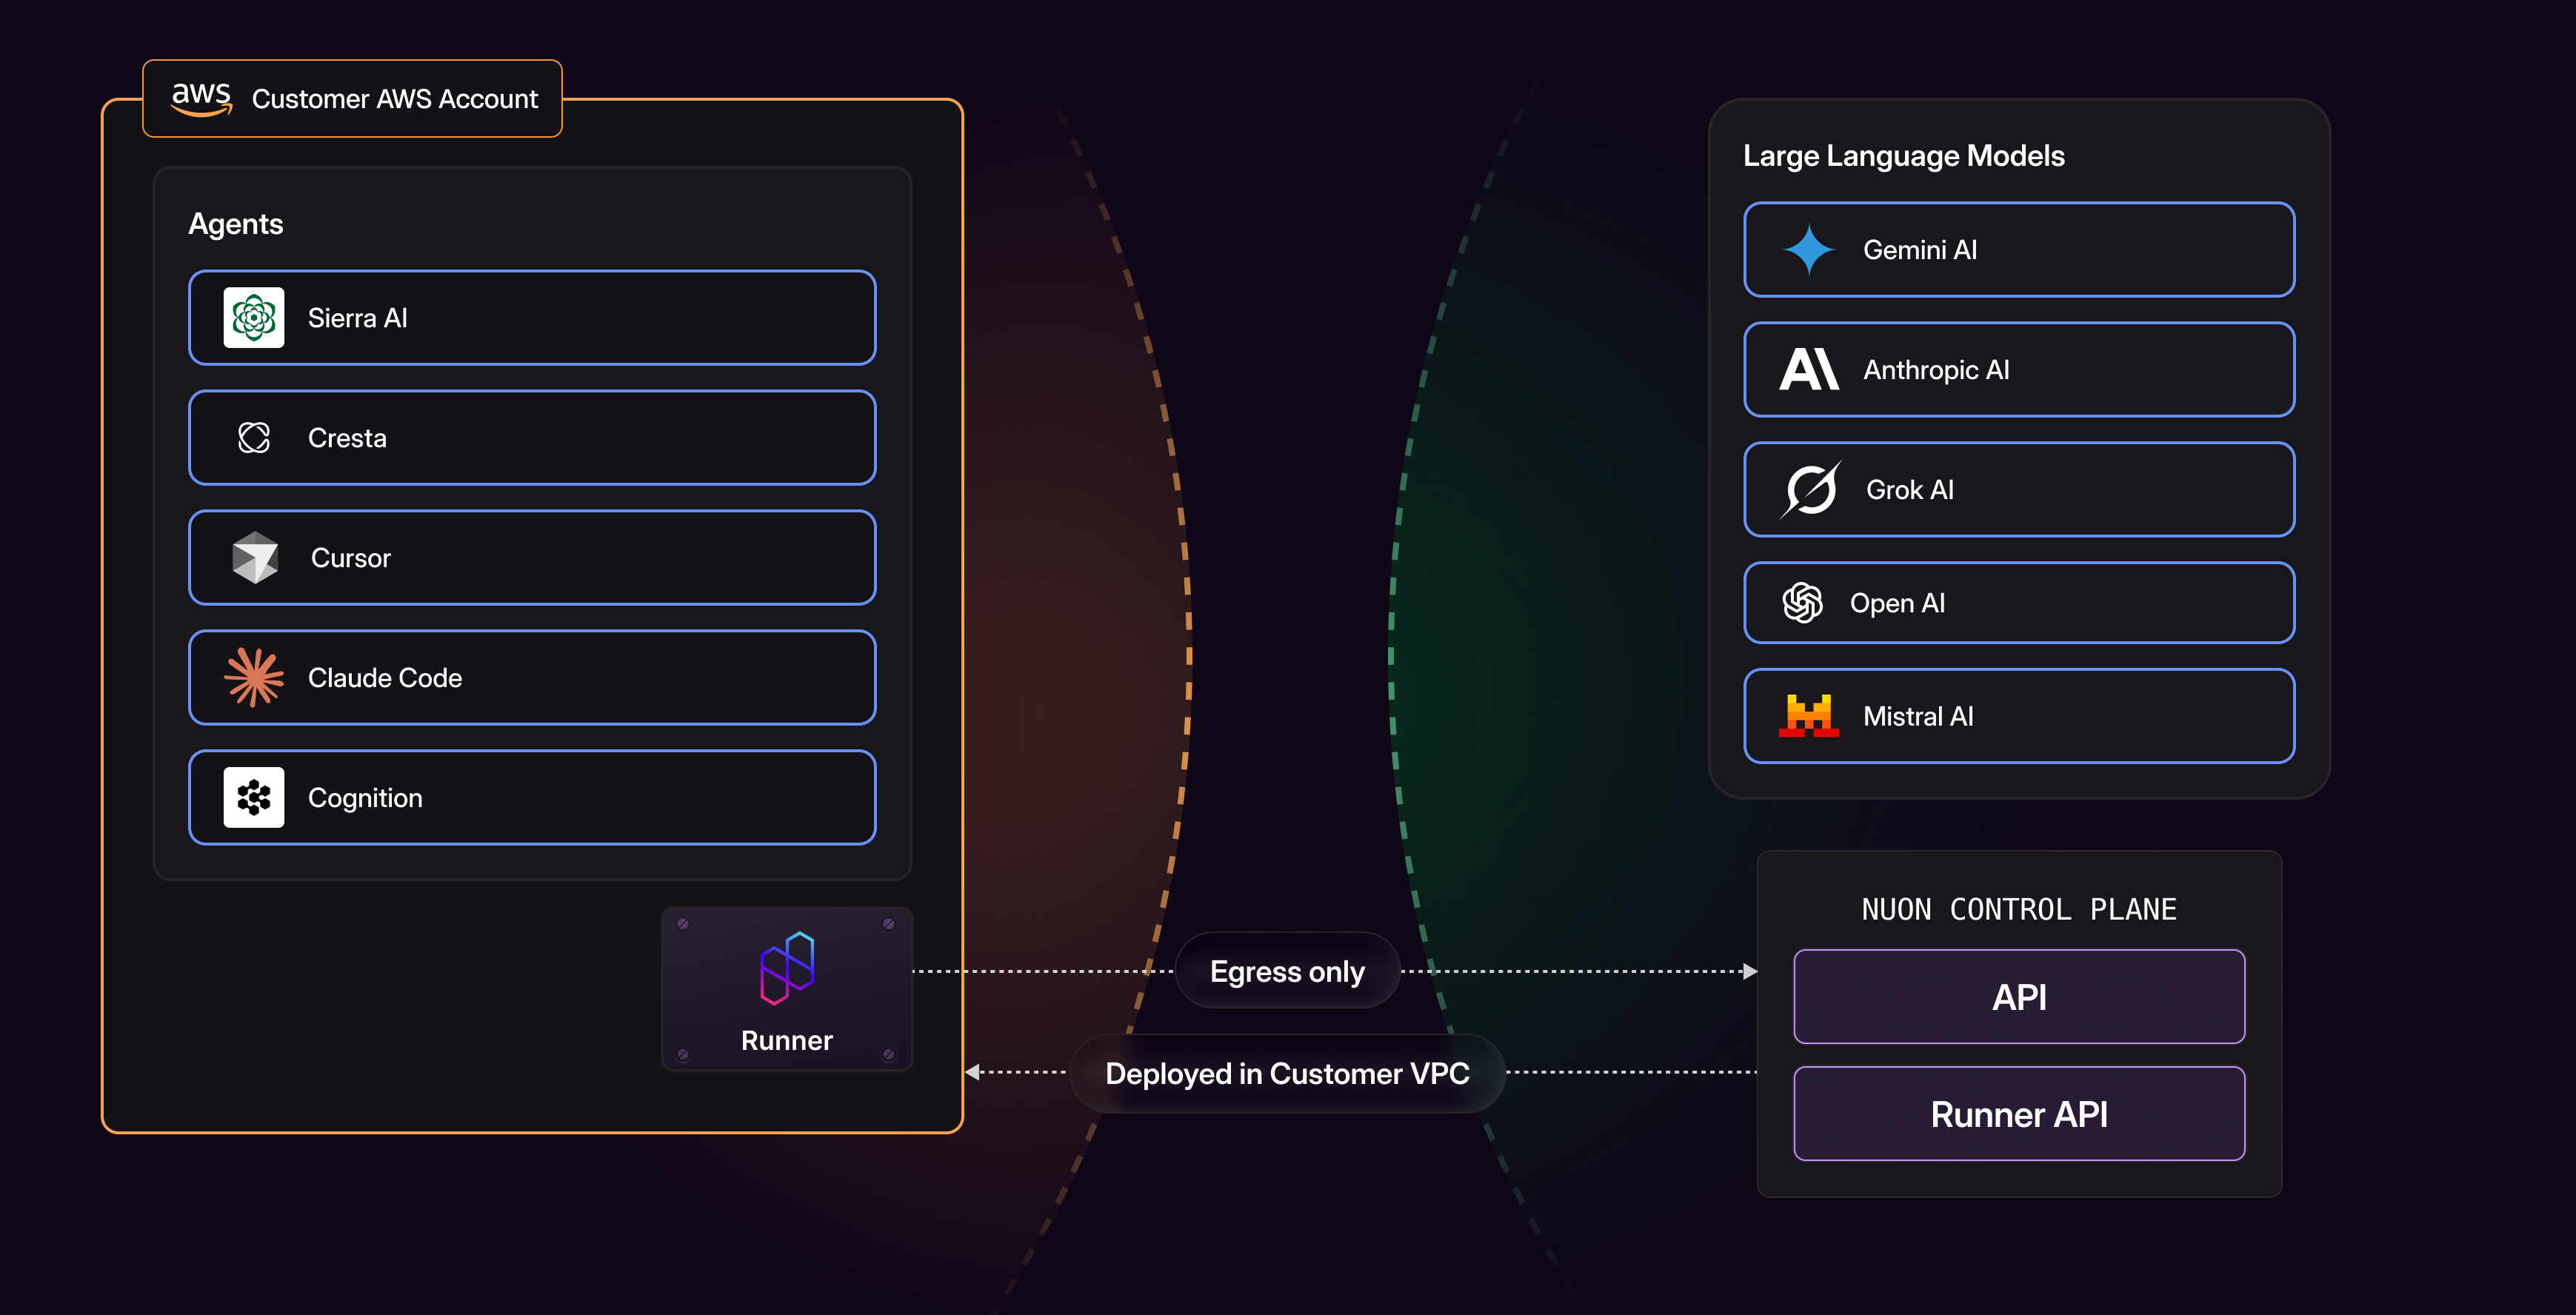Click the Mistral AI pixel logo
Image resolution: width=2576 pixels, height=1315 pixels.
tap(1808, 716)
